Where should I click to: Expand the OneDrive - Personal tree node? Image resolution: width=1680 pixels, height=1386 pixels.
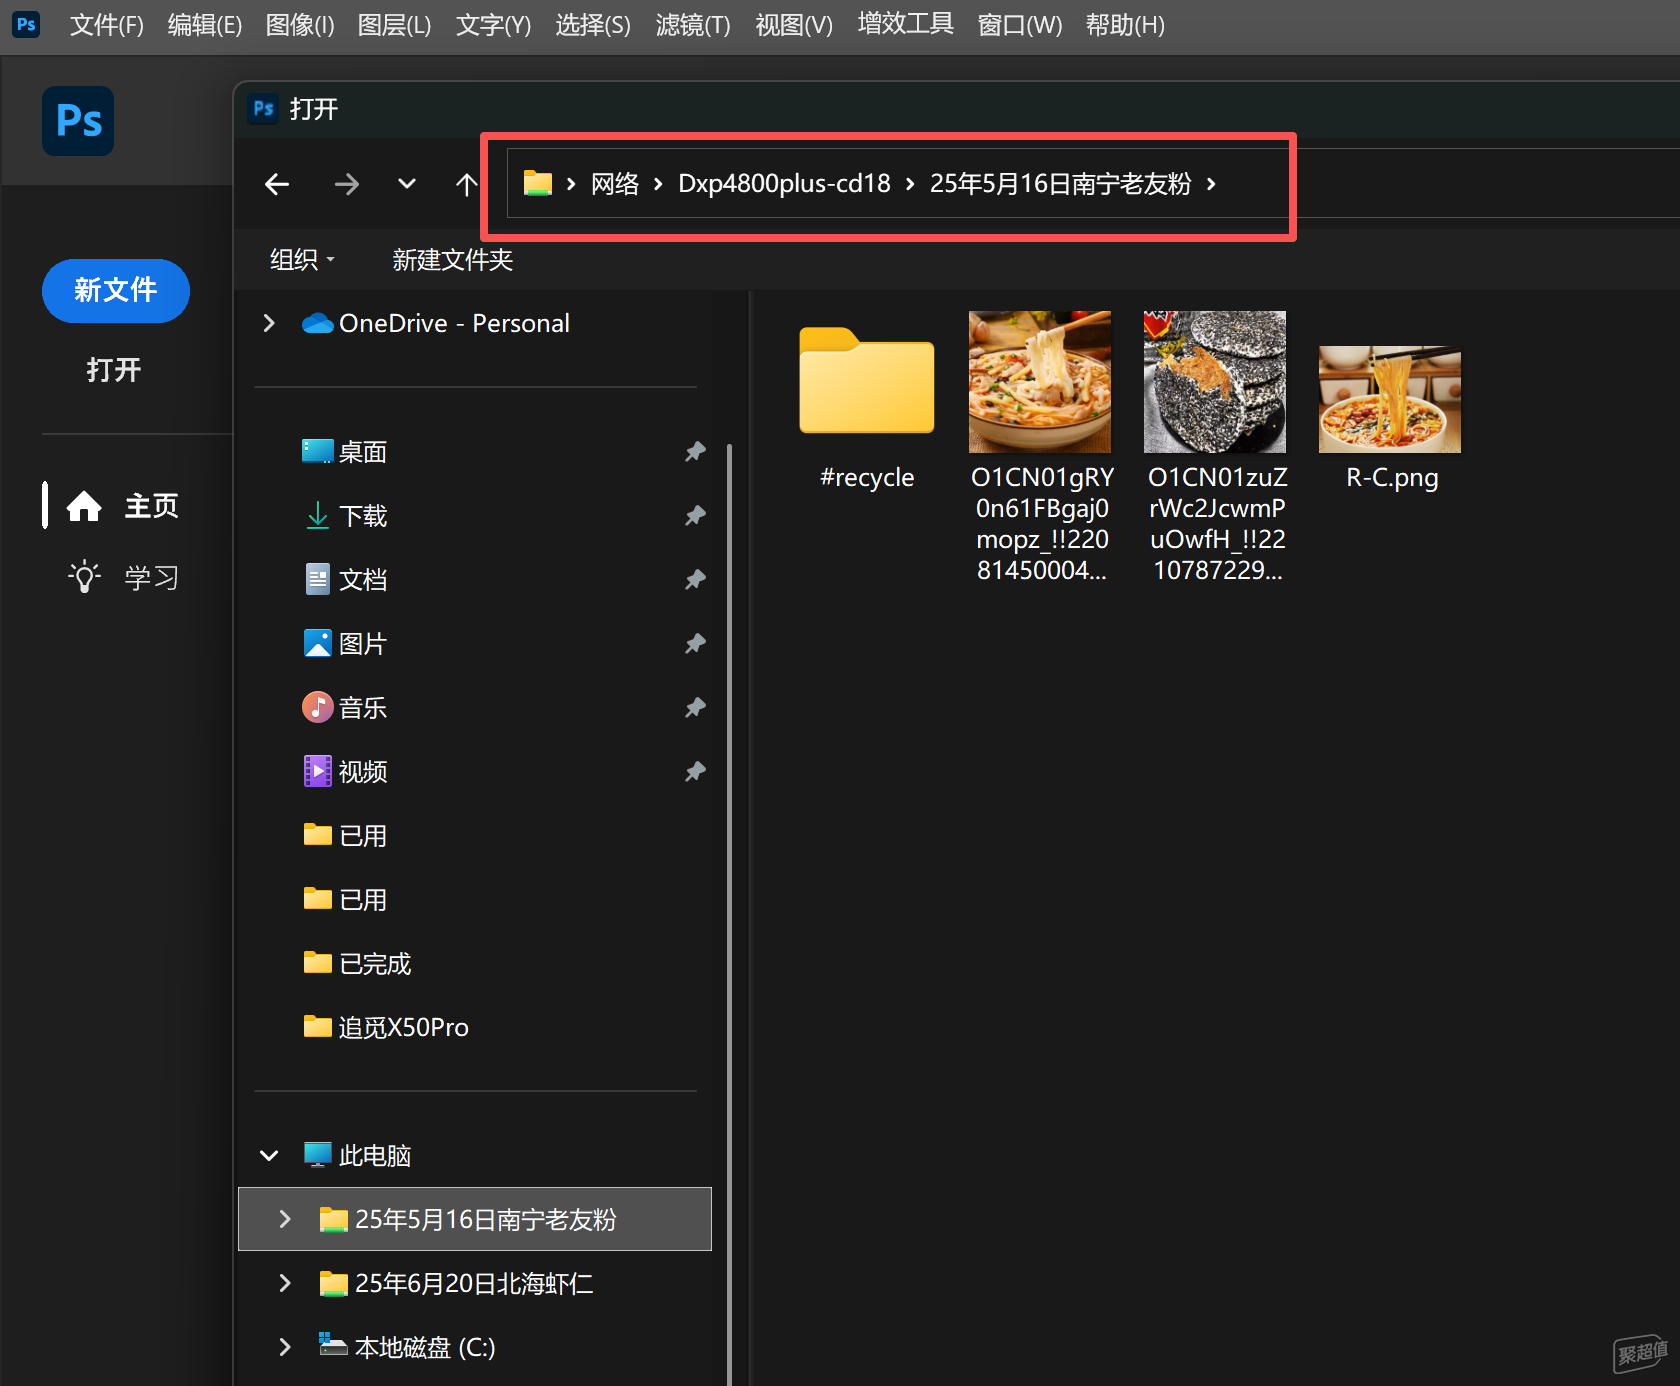pyautogui.click(x=269, y=323)
